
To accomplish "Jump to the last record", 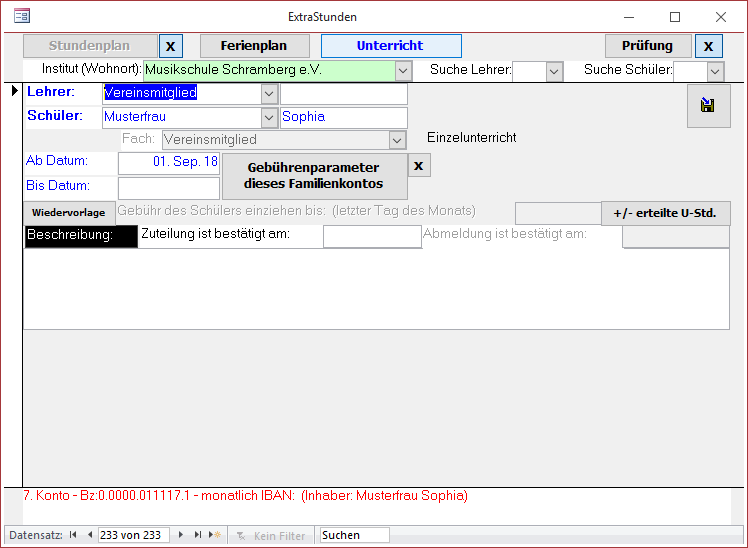I will pos(198,536).
